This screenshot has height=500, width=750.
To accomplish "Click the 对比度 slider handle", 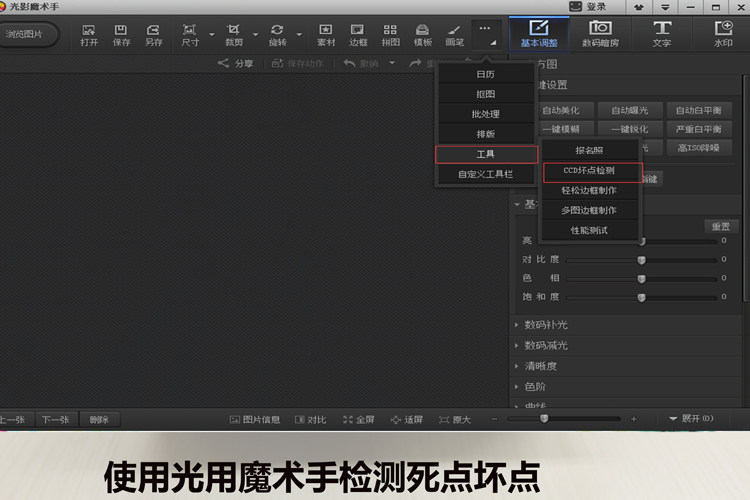I will [641, 260].
